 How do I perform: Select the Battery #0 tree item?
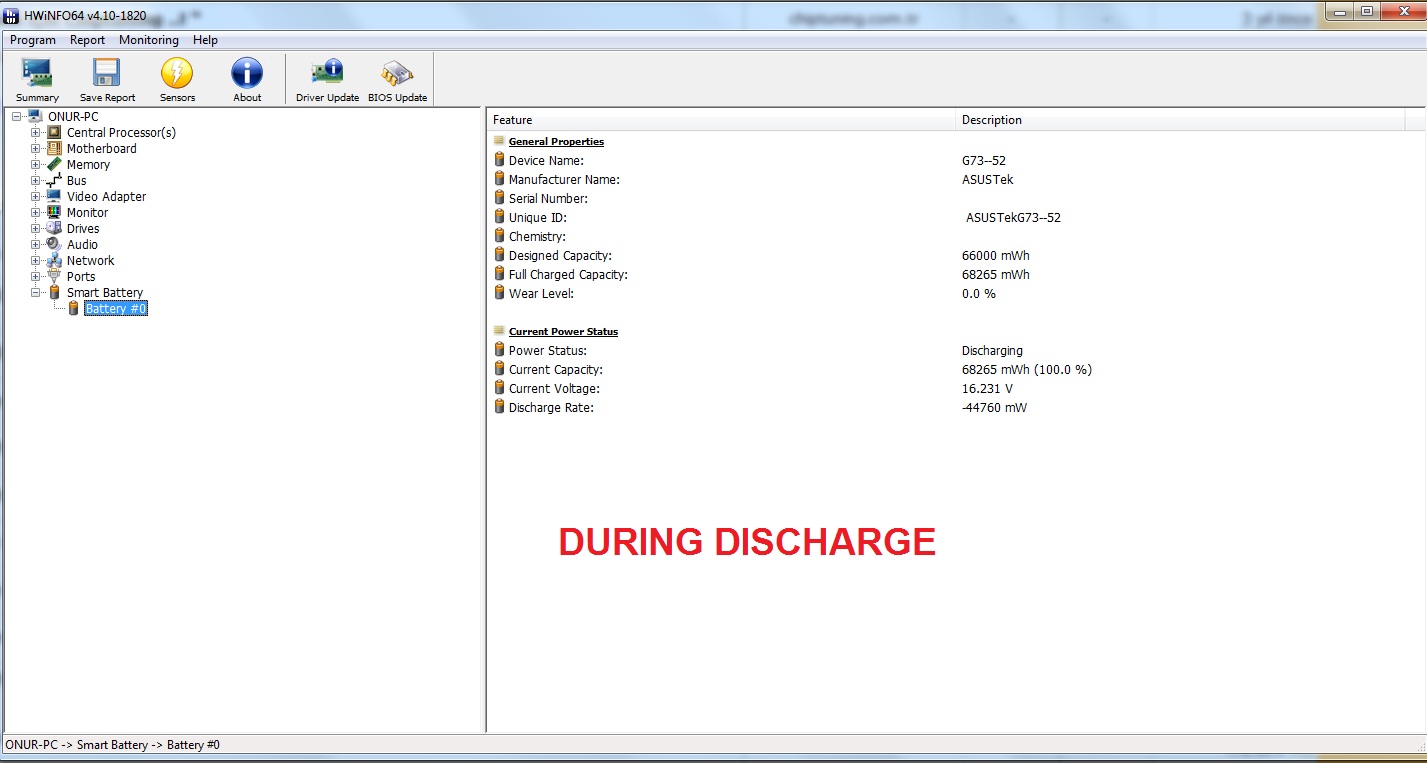point(116,309)
